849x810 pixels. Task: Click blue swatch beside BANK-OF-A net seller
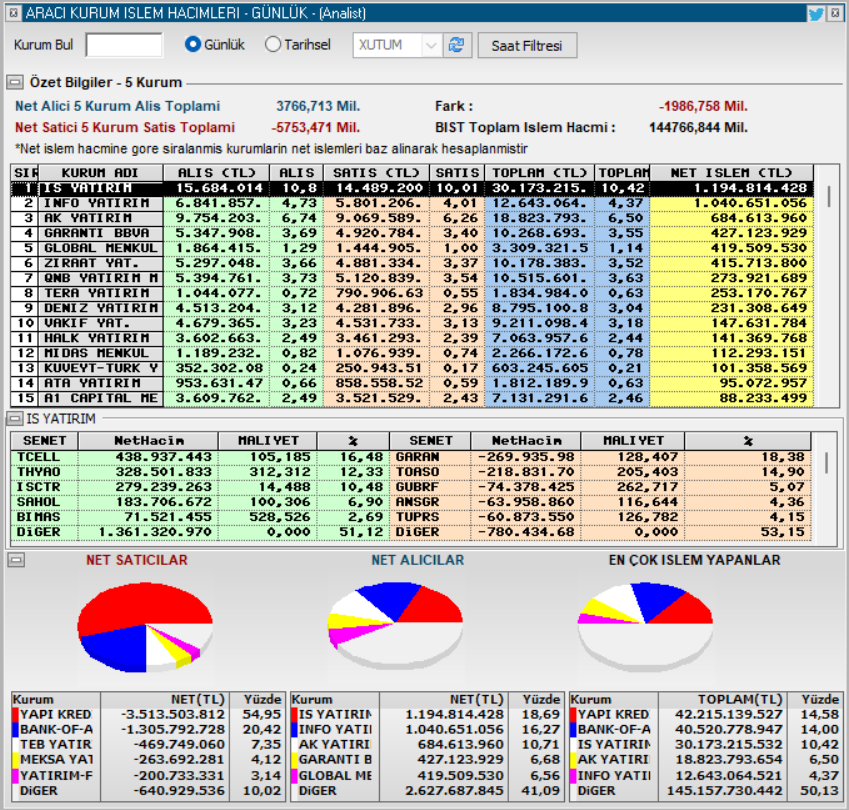tap(16, 730)
